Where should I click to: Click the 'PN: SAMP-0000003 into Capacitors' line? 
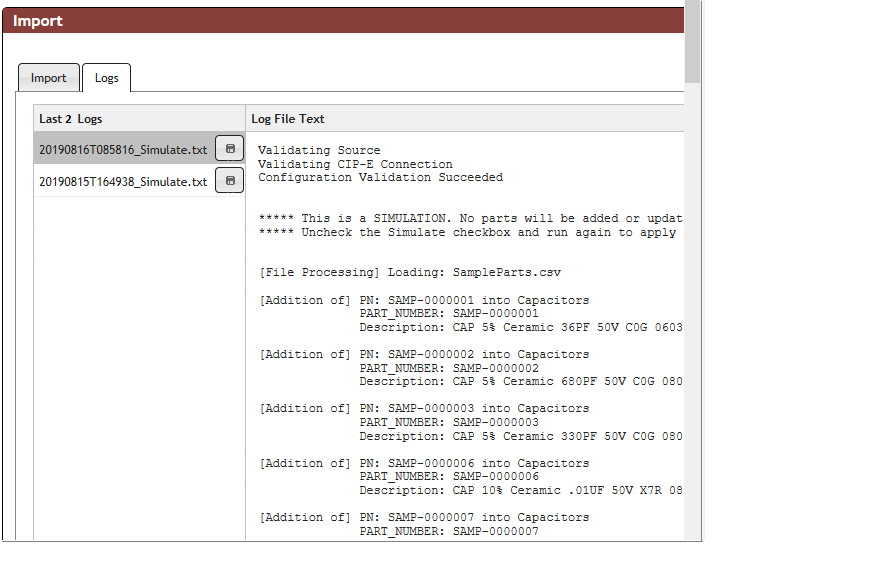[424, 409]
